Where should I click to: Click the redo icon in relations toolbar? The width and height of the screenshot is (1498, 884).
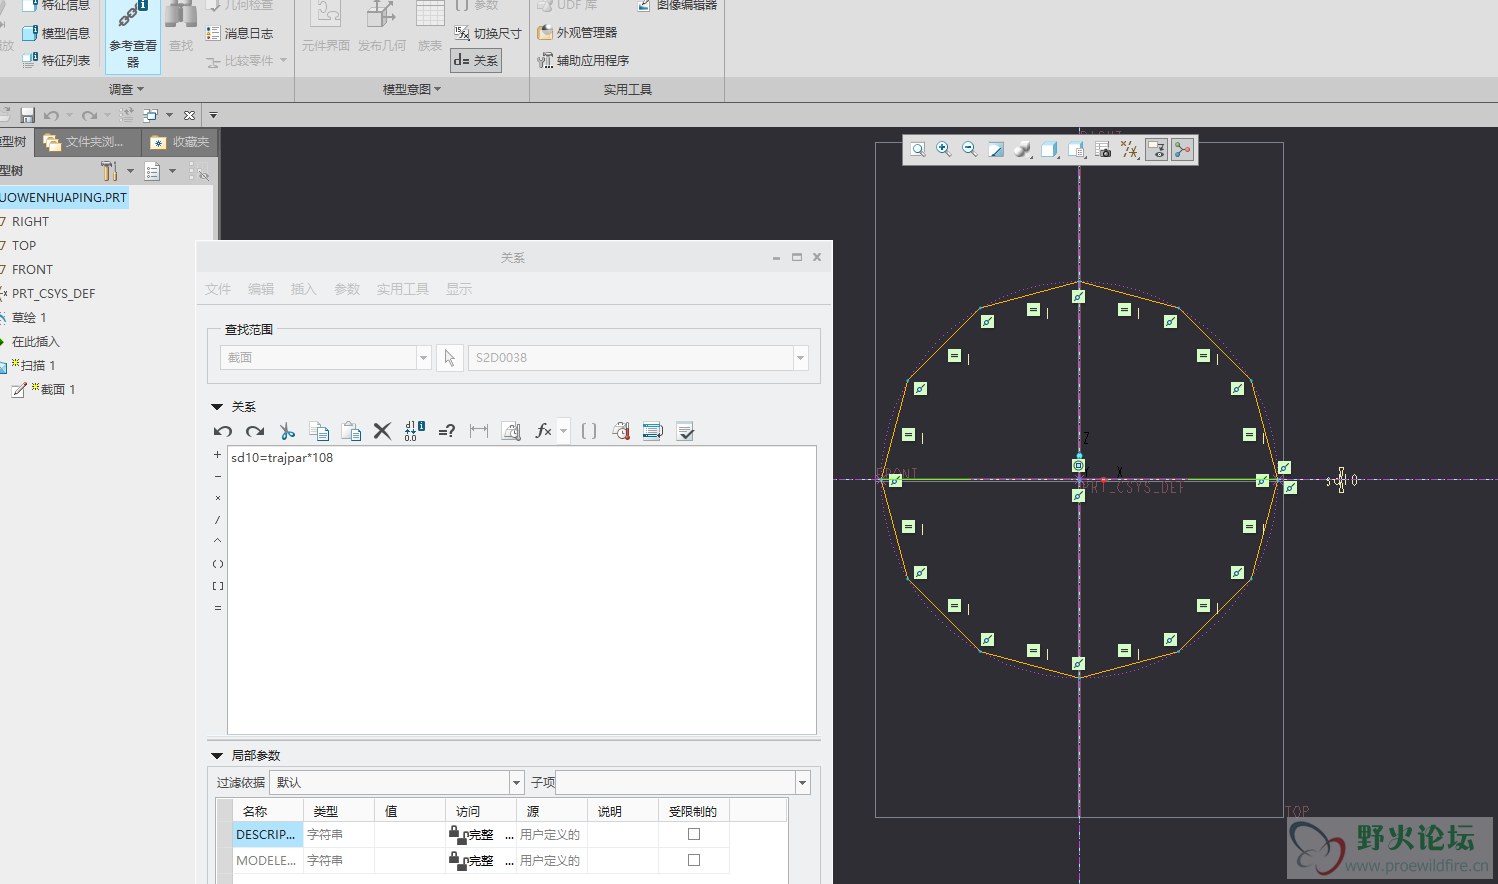point(255,431)
